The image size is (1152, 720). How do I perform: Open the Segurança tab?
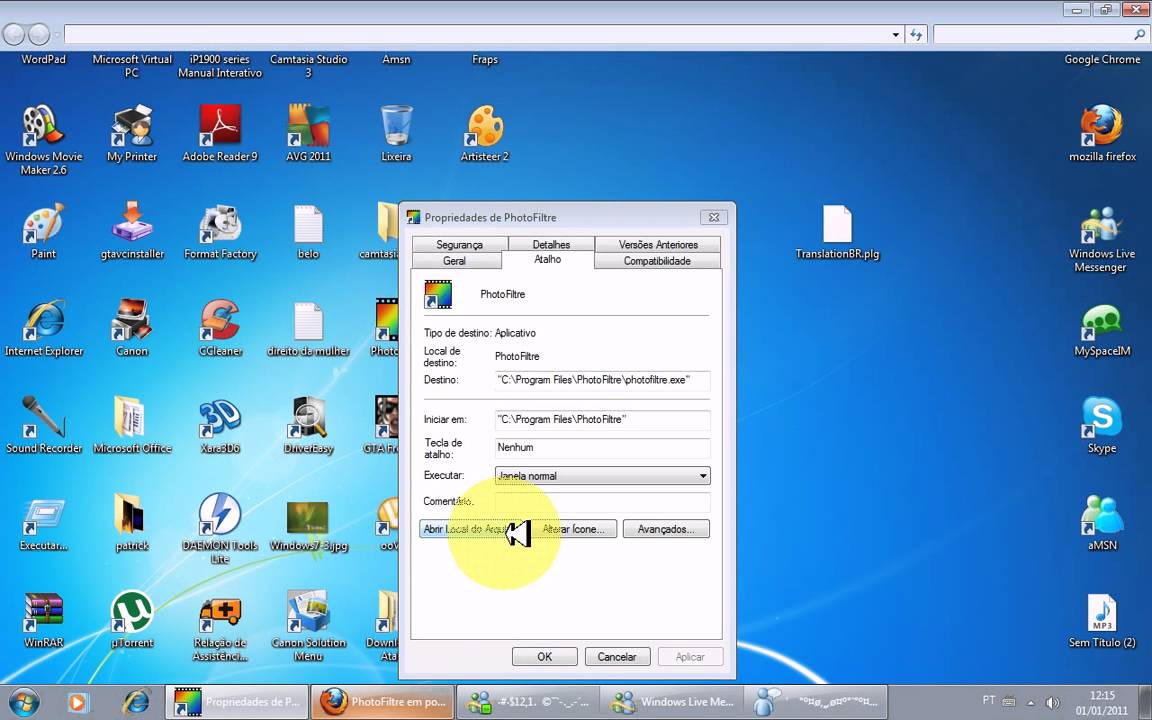pos(459,245)
